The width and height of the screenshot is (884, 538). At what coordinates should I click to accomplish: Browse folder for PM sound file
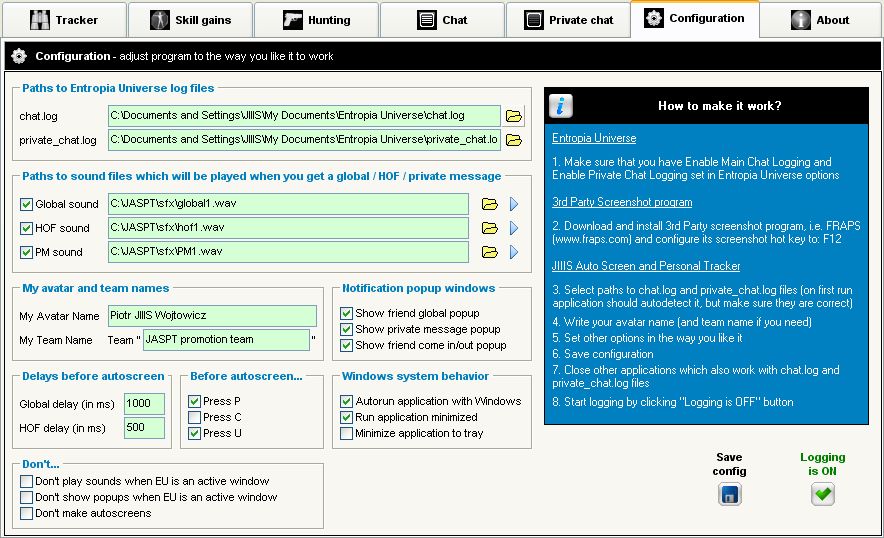(490, 252)
